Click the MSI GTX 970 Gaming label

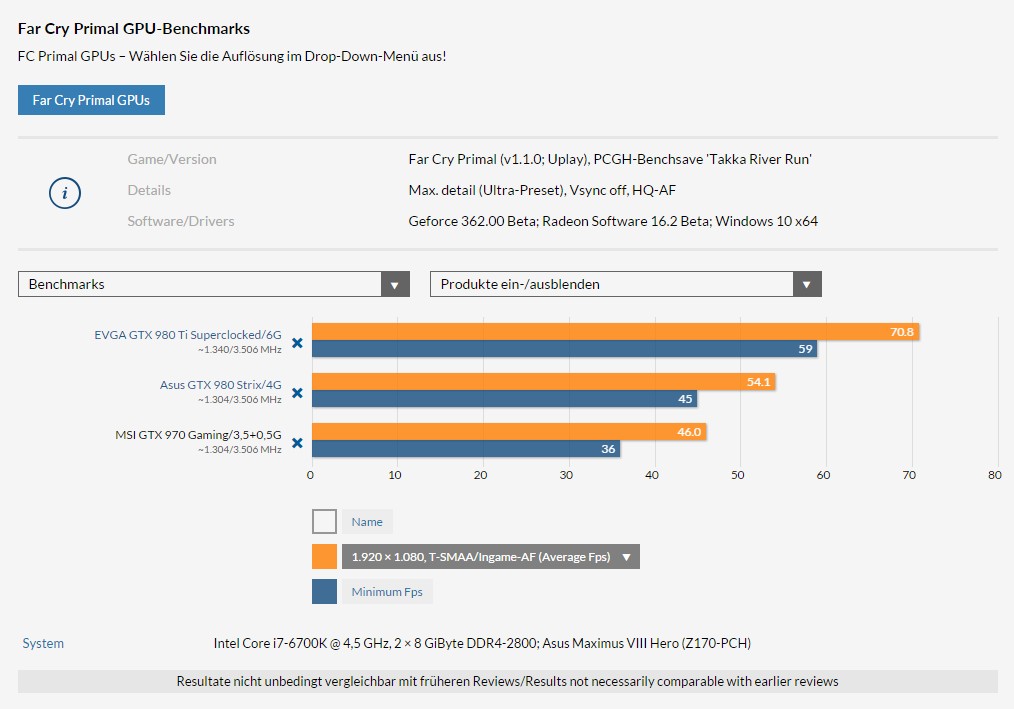[199, 435]
